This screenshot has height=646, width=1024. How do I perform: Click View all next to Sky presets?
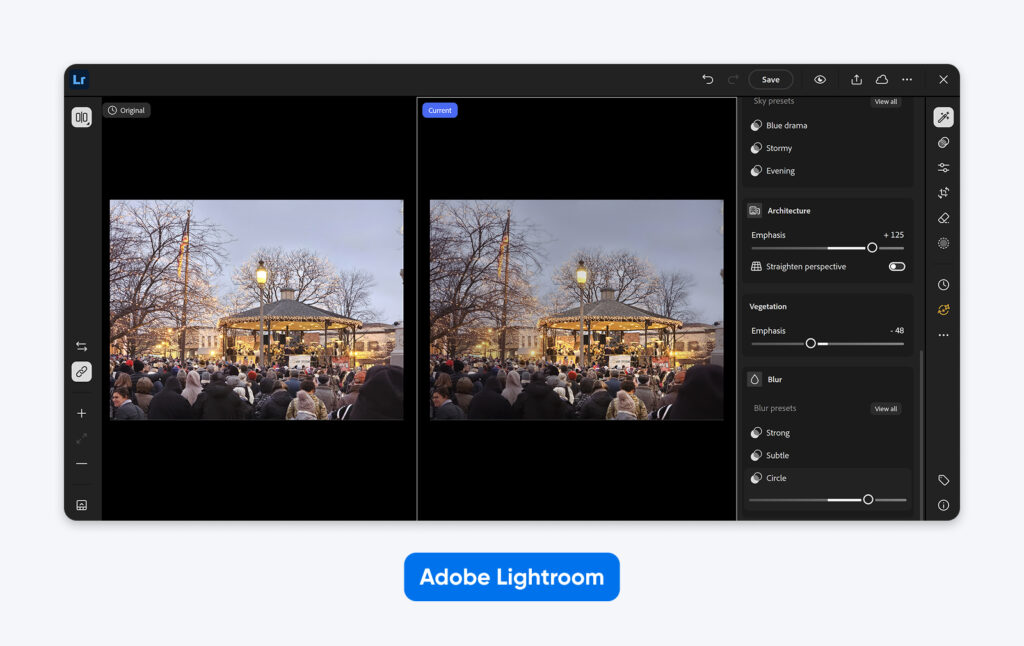[x=886, y=101]
